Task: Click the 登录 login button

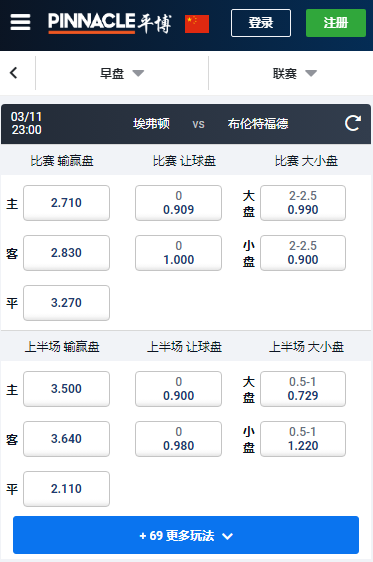Action: [x=261, y=23]
